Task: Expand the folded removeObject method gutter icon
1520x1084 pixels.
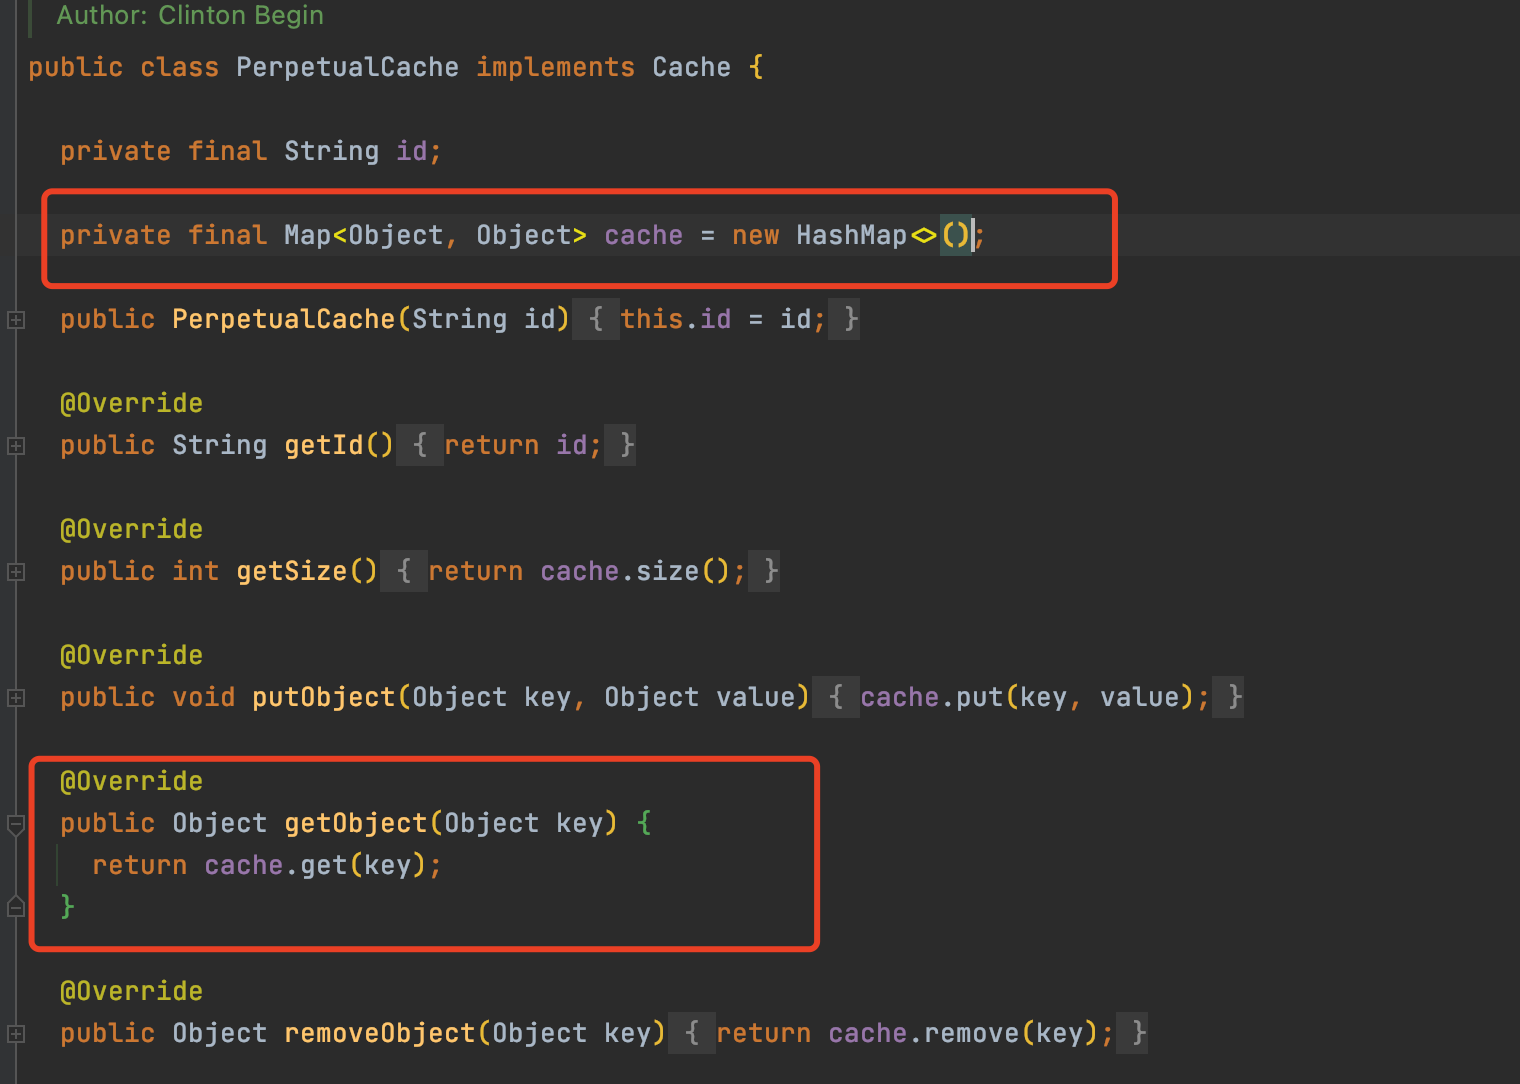Action: [16, 1034]
